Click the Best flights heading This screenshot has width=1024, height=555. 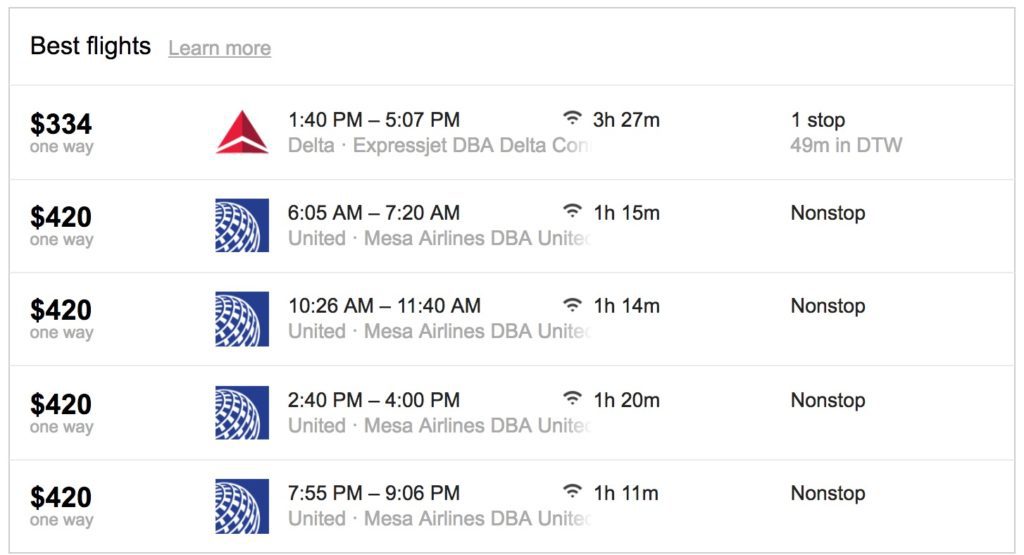[90, 46]
